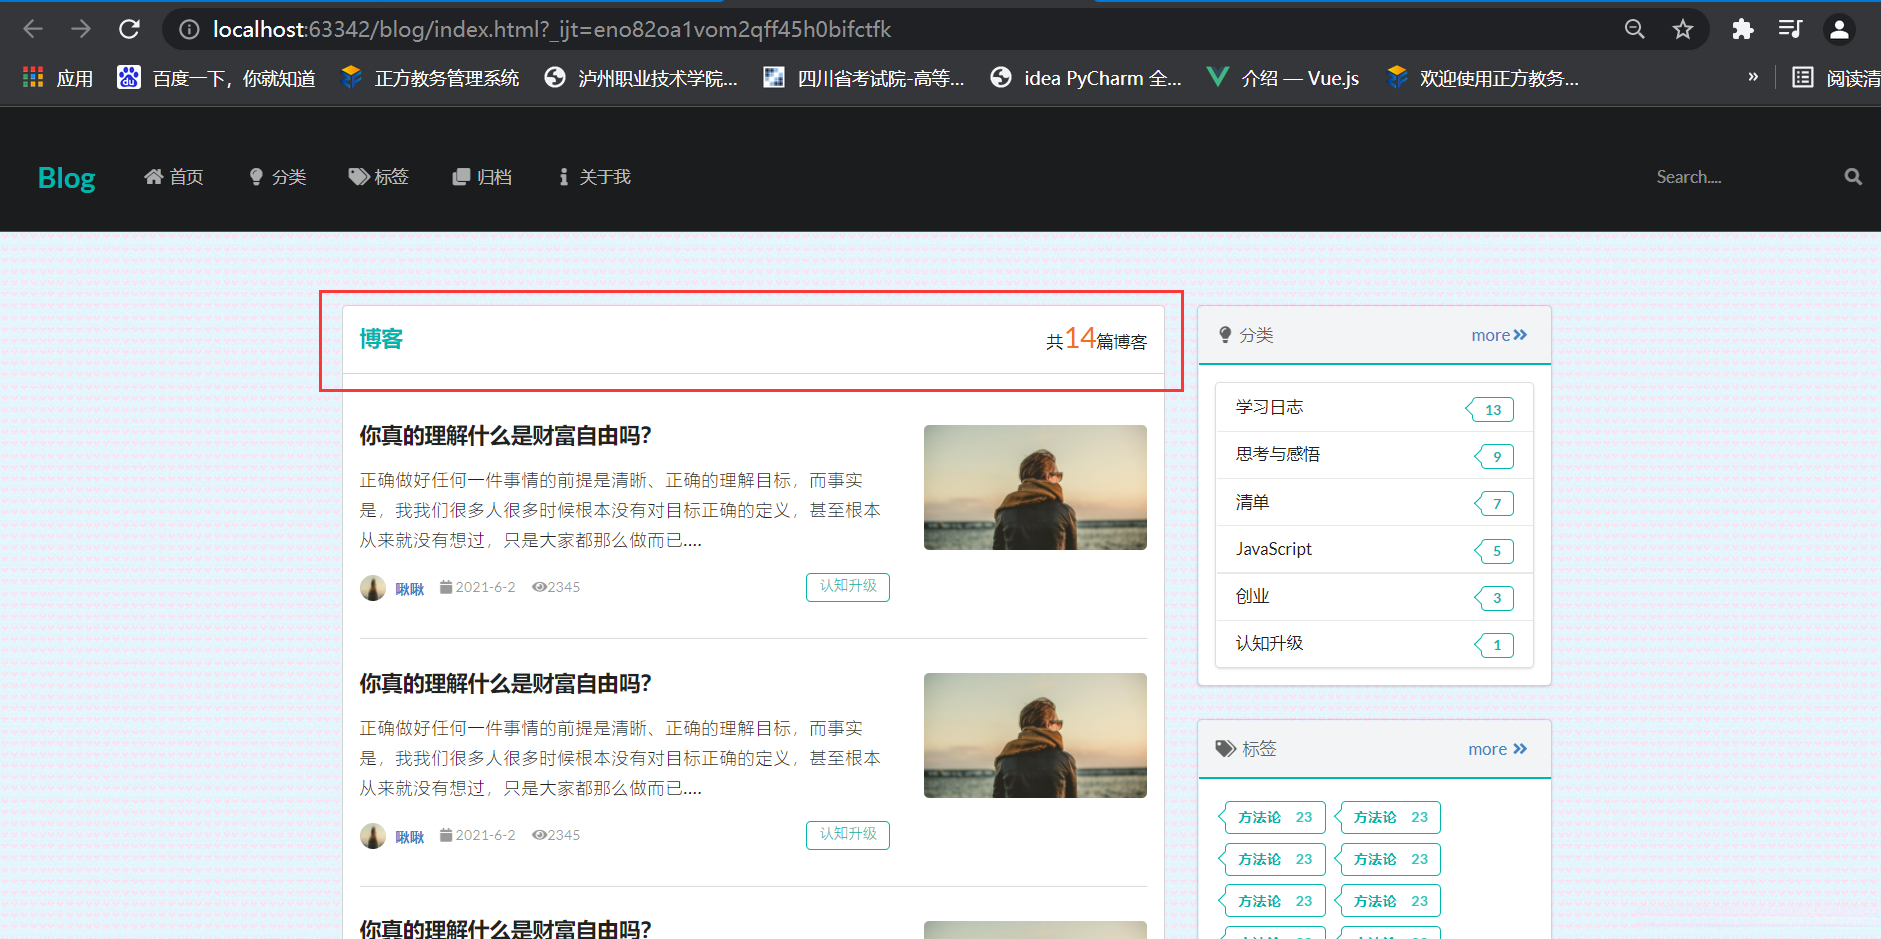
Task: Reload the blog page
Action: (129, 30)
